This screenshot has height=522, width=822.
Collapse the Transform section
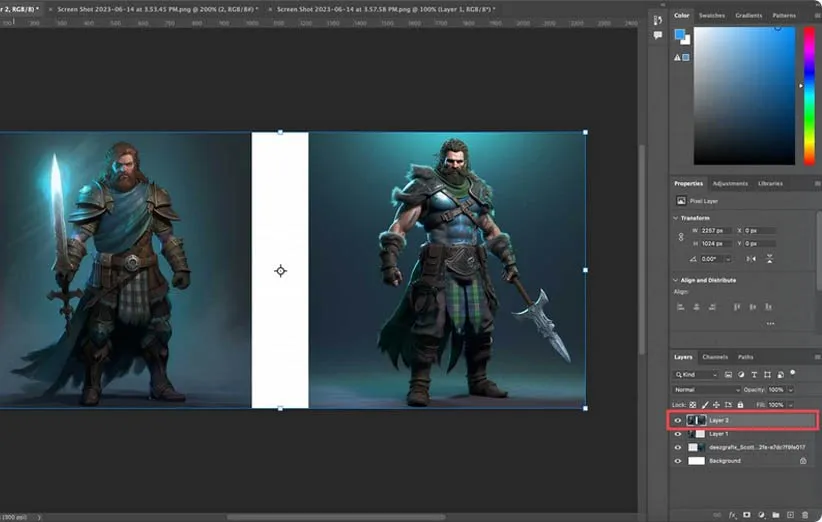(677, 217)
